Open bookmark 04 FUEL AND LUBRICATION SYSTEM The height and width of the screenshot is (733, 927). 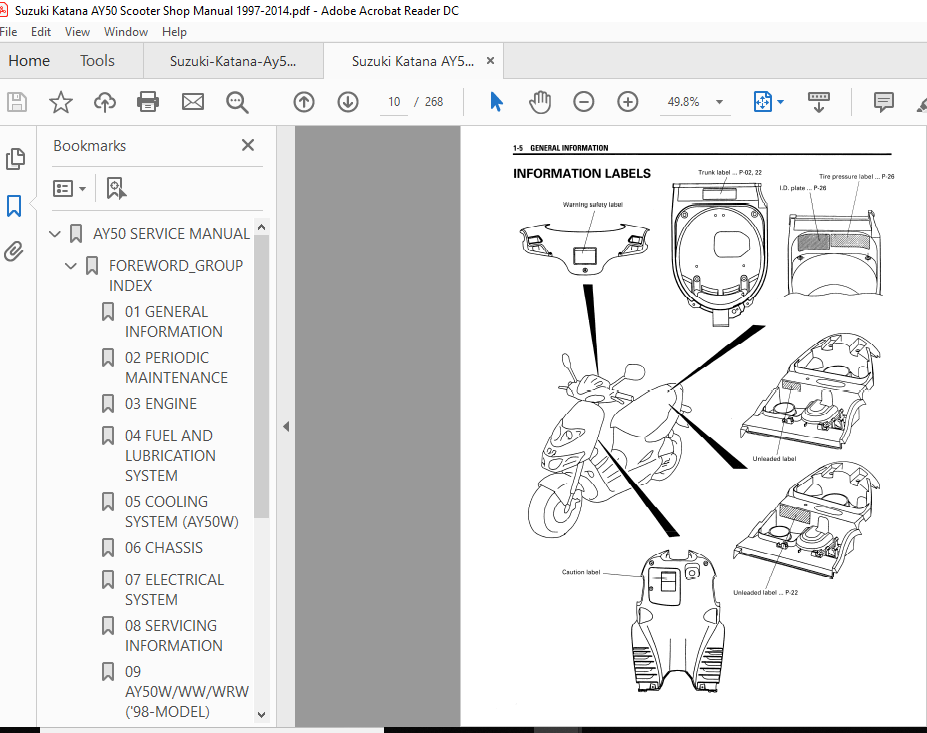coord(170,455)
